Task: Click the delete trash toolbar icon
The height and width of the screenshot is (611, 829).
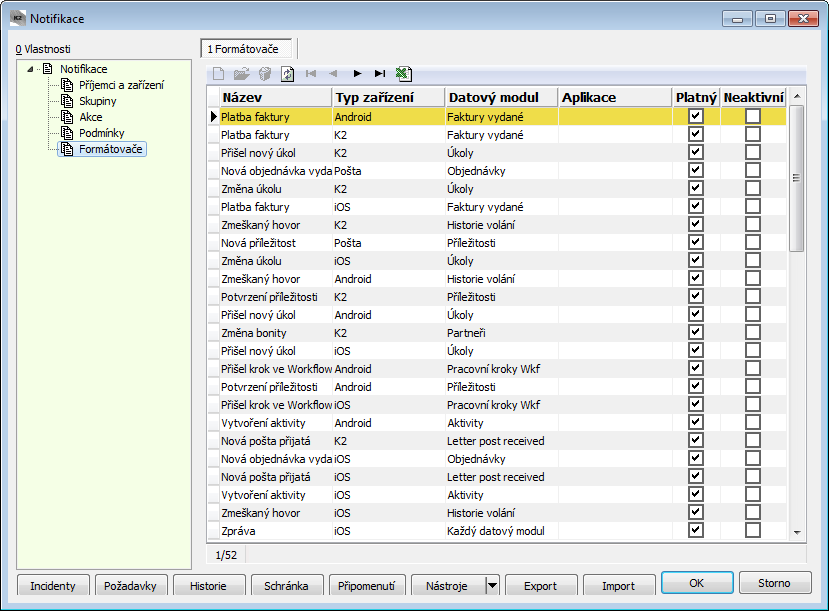Action: tap(264, 73)
